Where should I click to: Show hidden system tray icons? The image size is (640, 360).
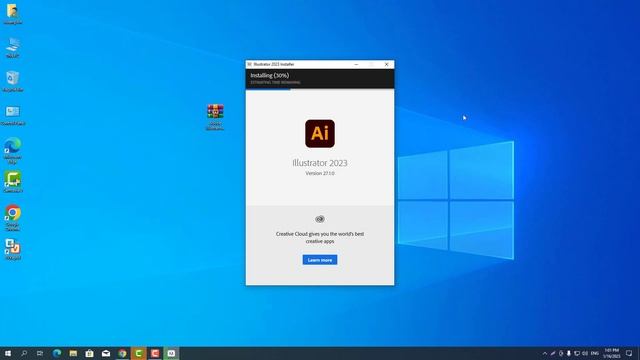(544, 353)
